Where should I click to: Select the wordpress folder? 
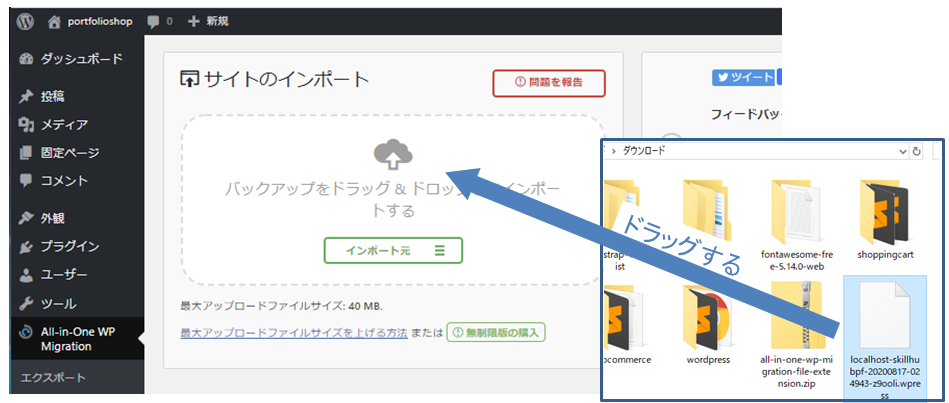[708, 323]
